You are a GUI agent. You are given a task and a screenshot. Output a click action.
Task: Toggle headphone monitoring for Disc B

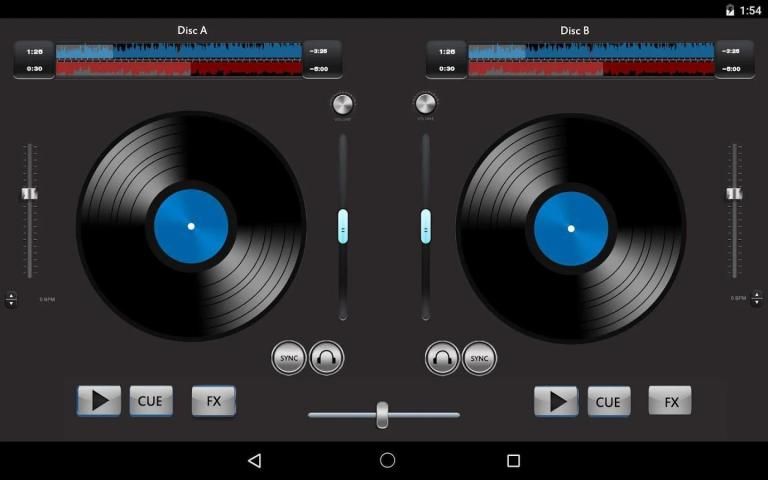pos(442,358)
